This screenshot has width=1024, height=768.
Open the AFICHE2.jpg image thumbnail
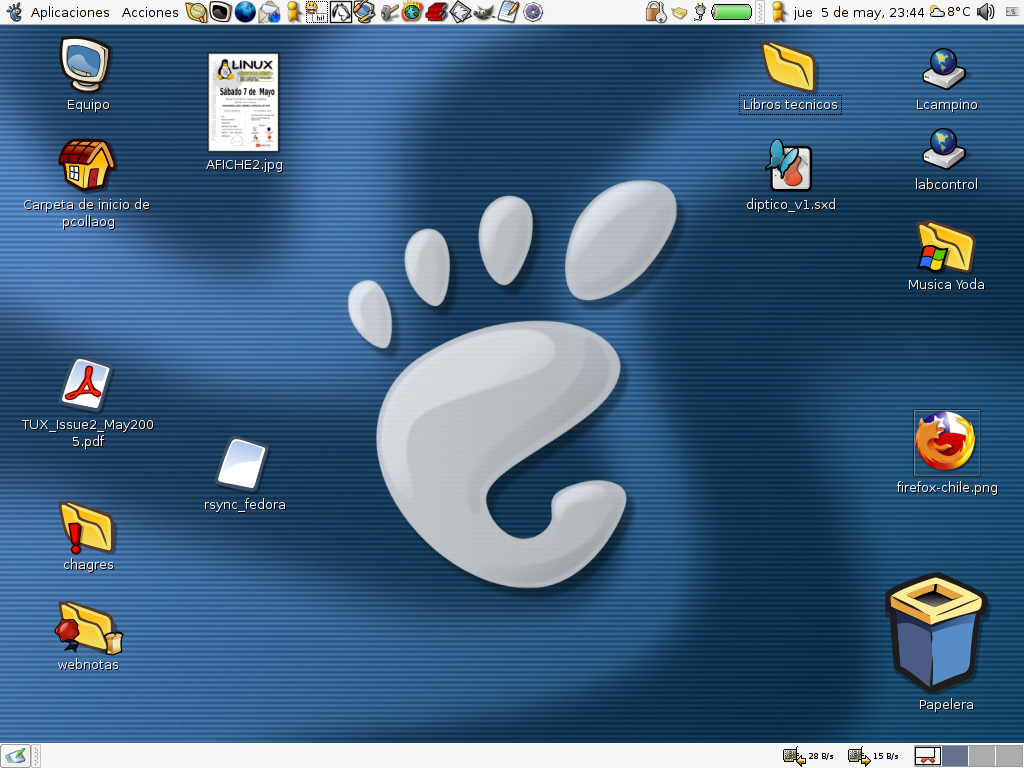[x=243, y=102]
